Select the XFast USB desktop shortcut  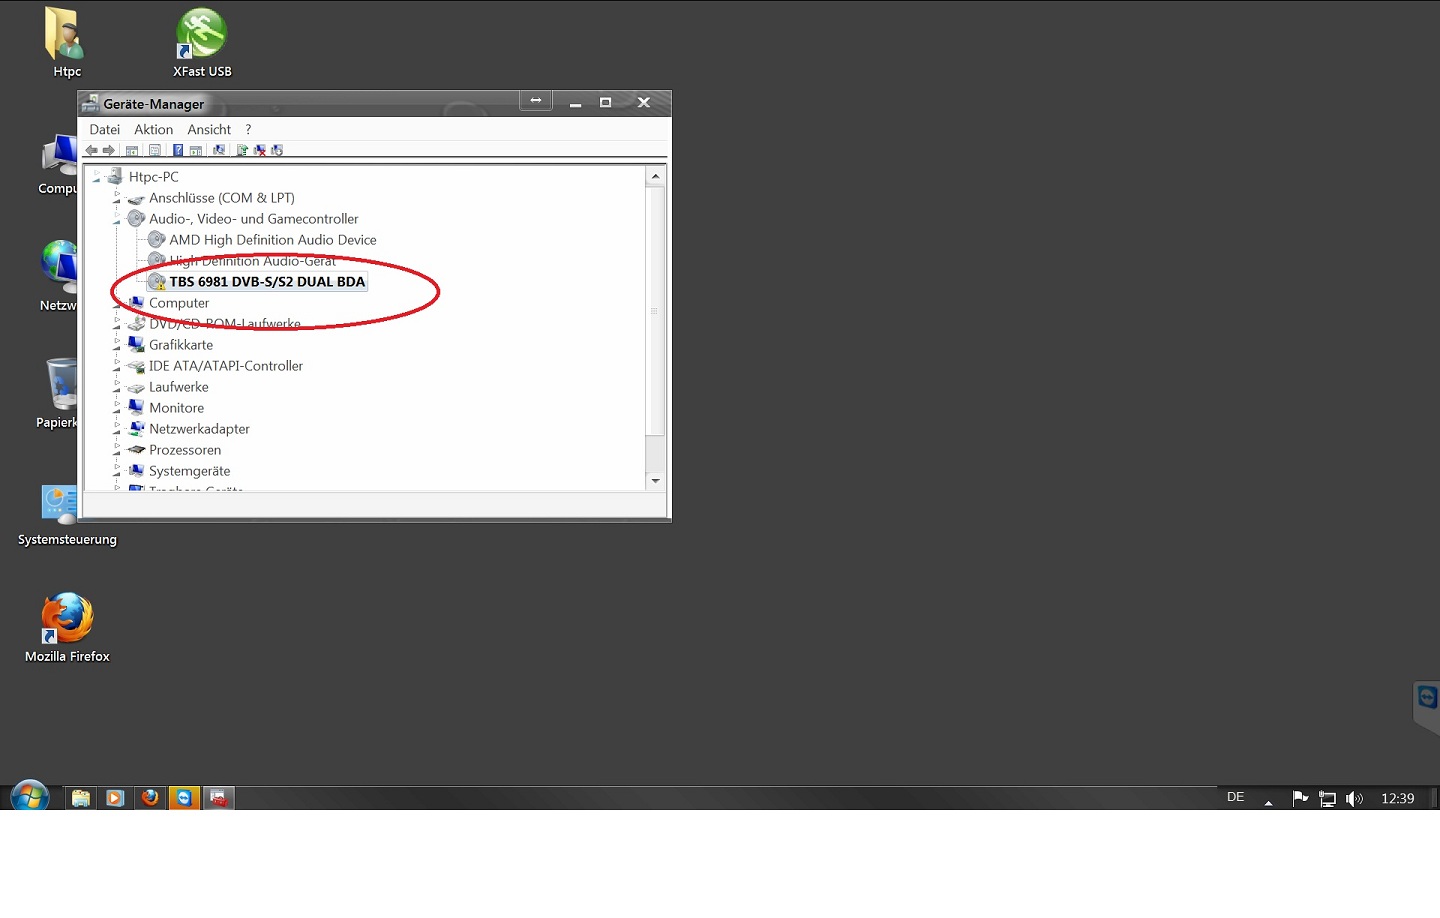202,43
